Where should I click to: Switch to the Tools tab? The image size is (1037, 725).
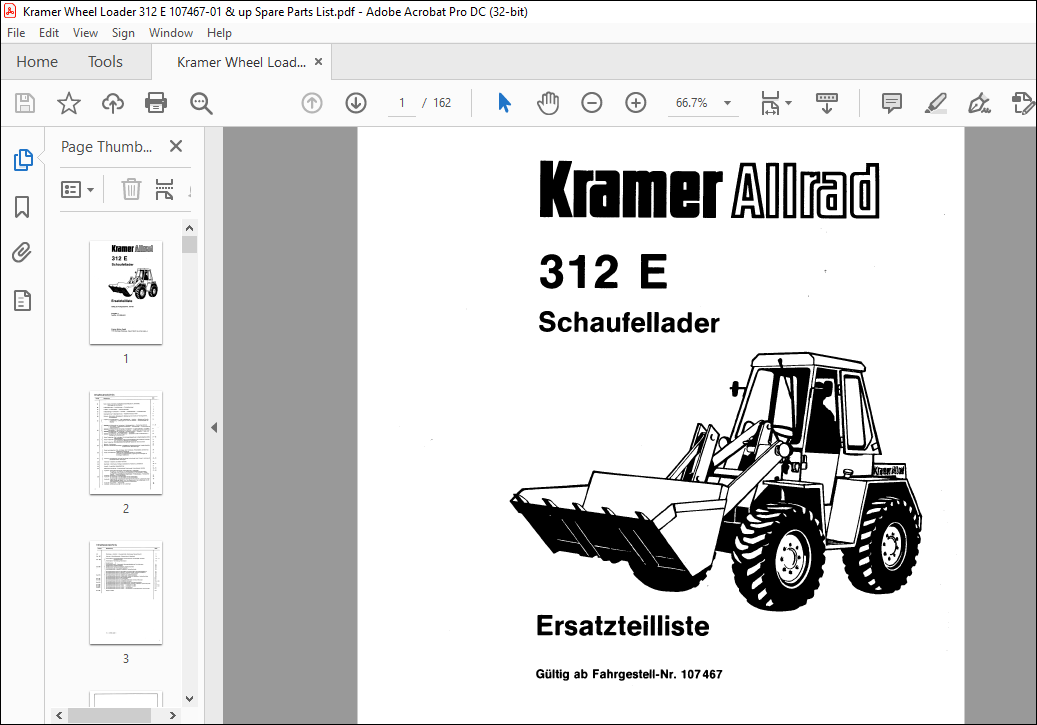[x=105, y=62]
